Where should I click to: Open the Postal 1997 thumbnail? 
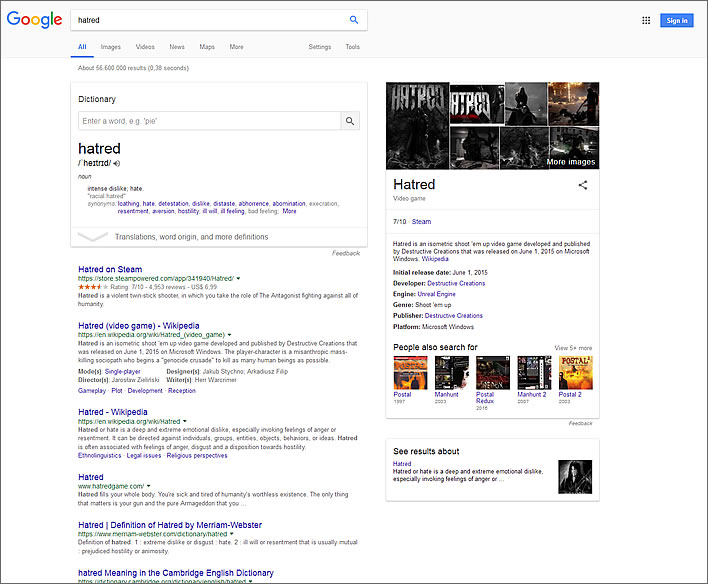pyautogui.click(x=410, y=373)
